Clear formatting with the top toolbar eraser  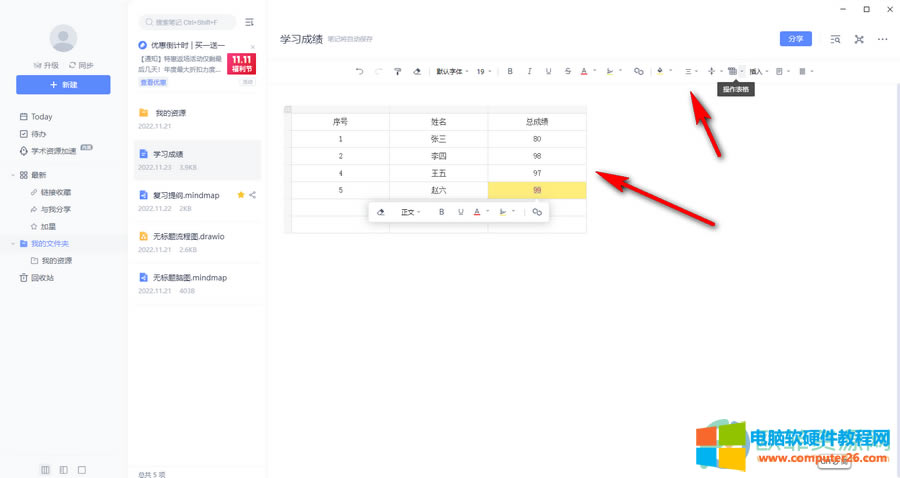pyautogui.click(x=417, y=71)
